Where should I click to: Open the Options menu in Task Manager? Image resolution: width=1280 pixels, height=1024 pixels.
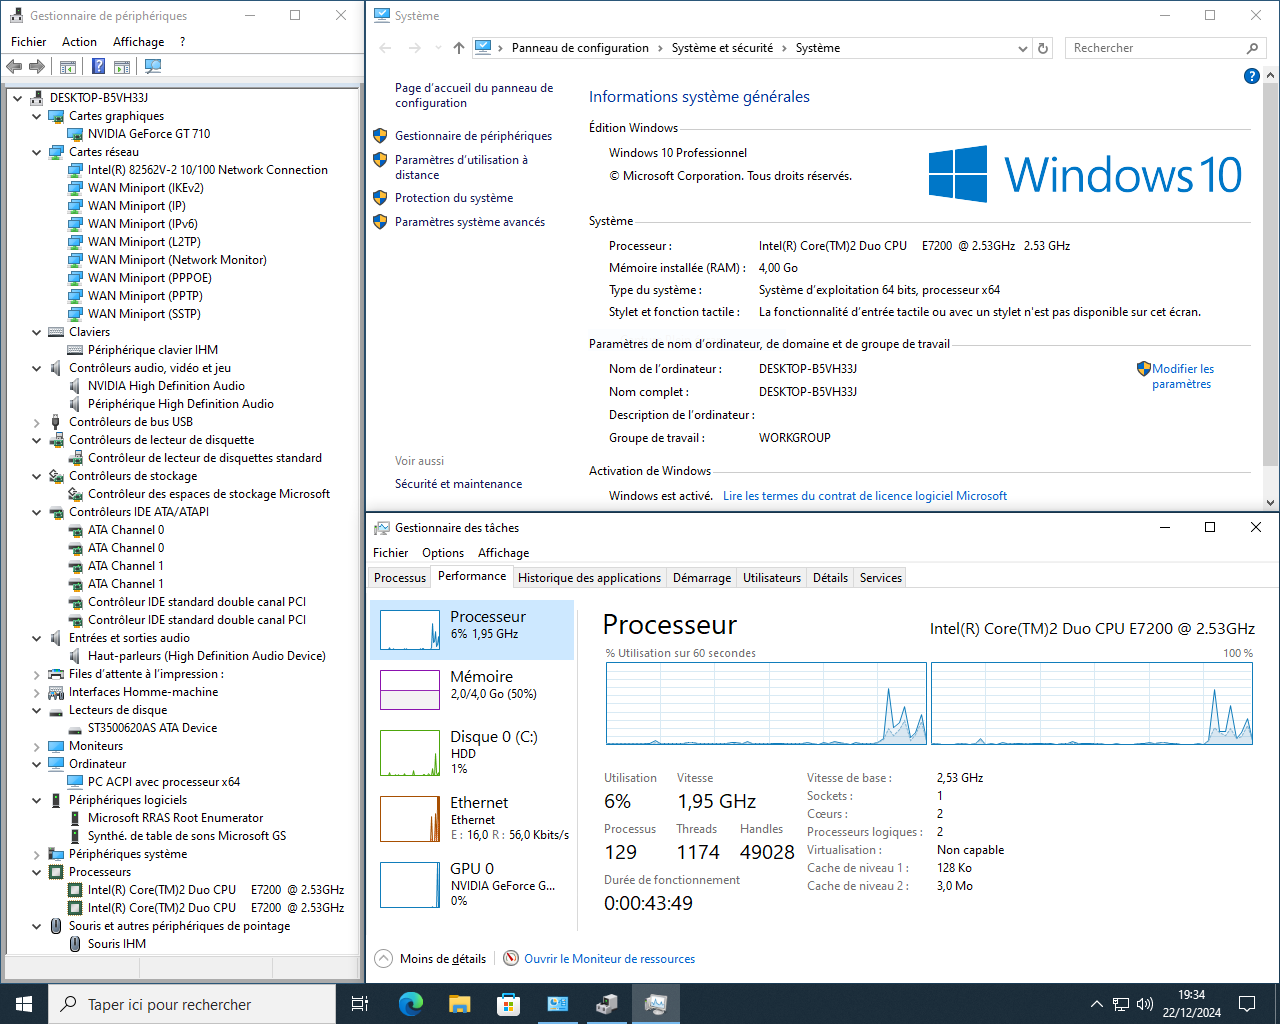click(x=443, y=553)
